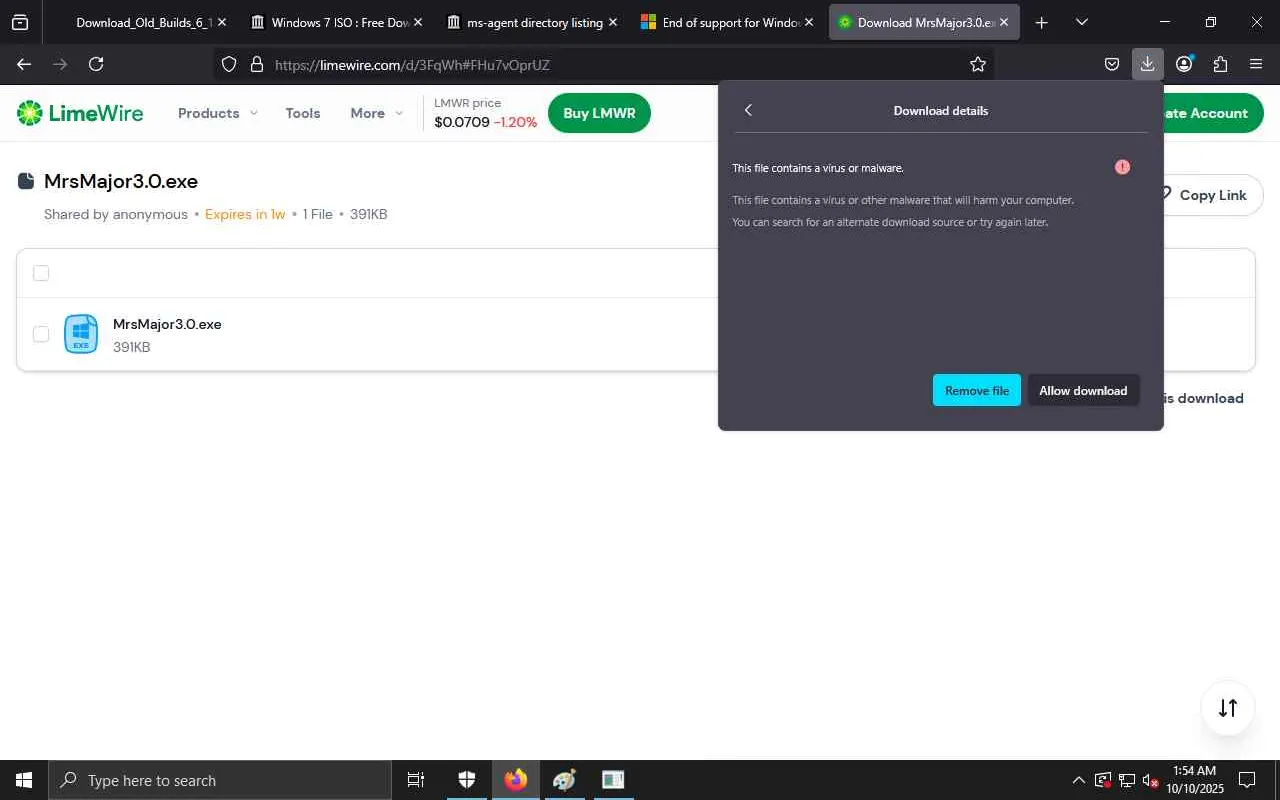
Task: Click the Windows taskbar search box
Action: 220,780
